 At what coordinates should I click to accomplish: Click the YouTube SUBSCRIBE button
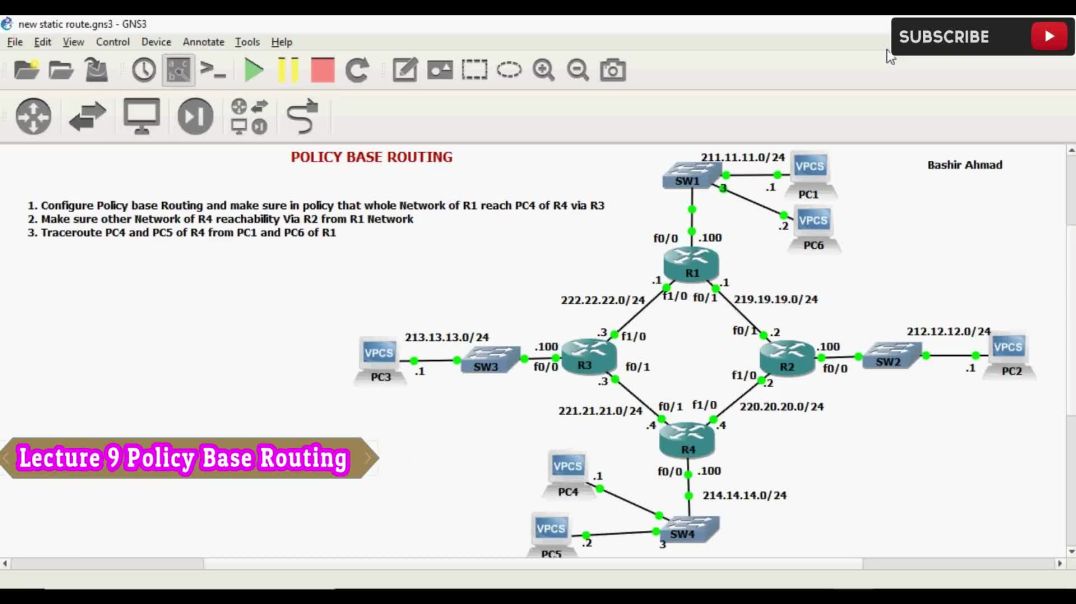[x=982, y=36]
